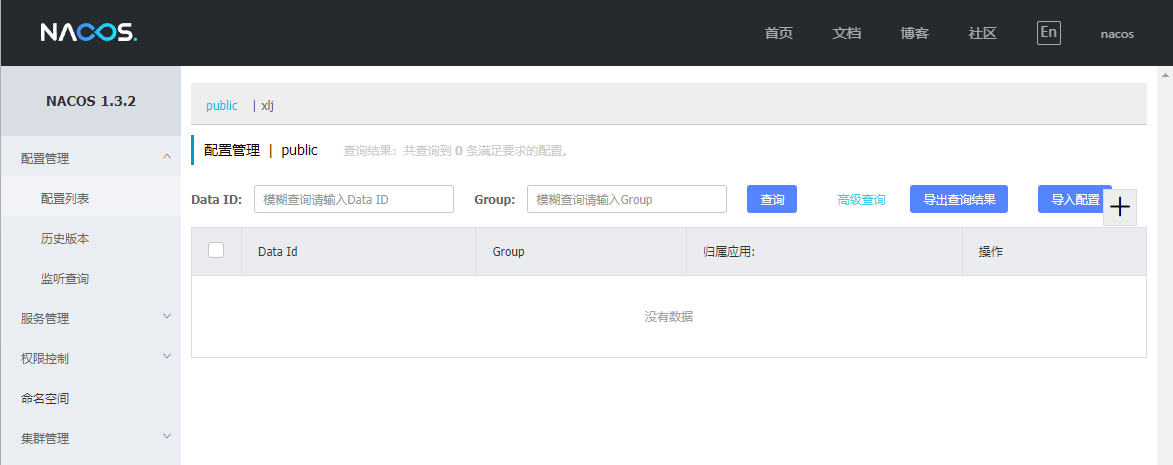Open the nacos user menu
1173x465 pixels.
pos(1117,34)
